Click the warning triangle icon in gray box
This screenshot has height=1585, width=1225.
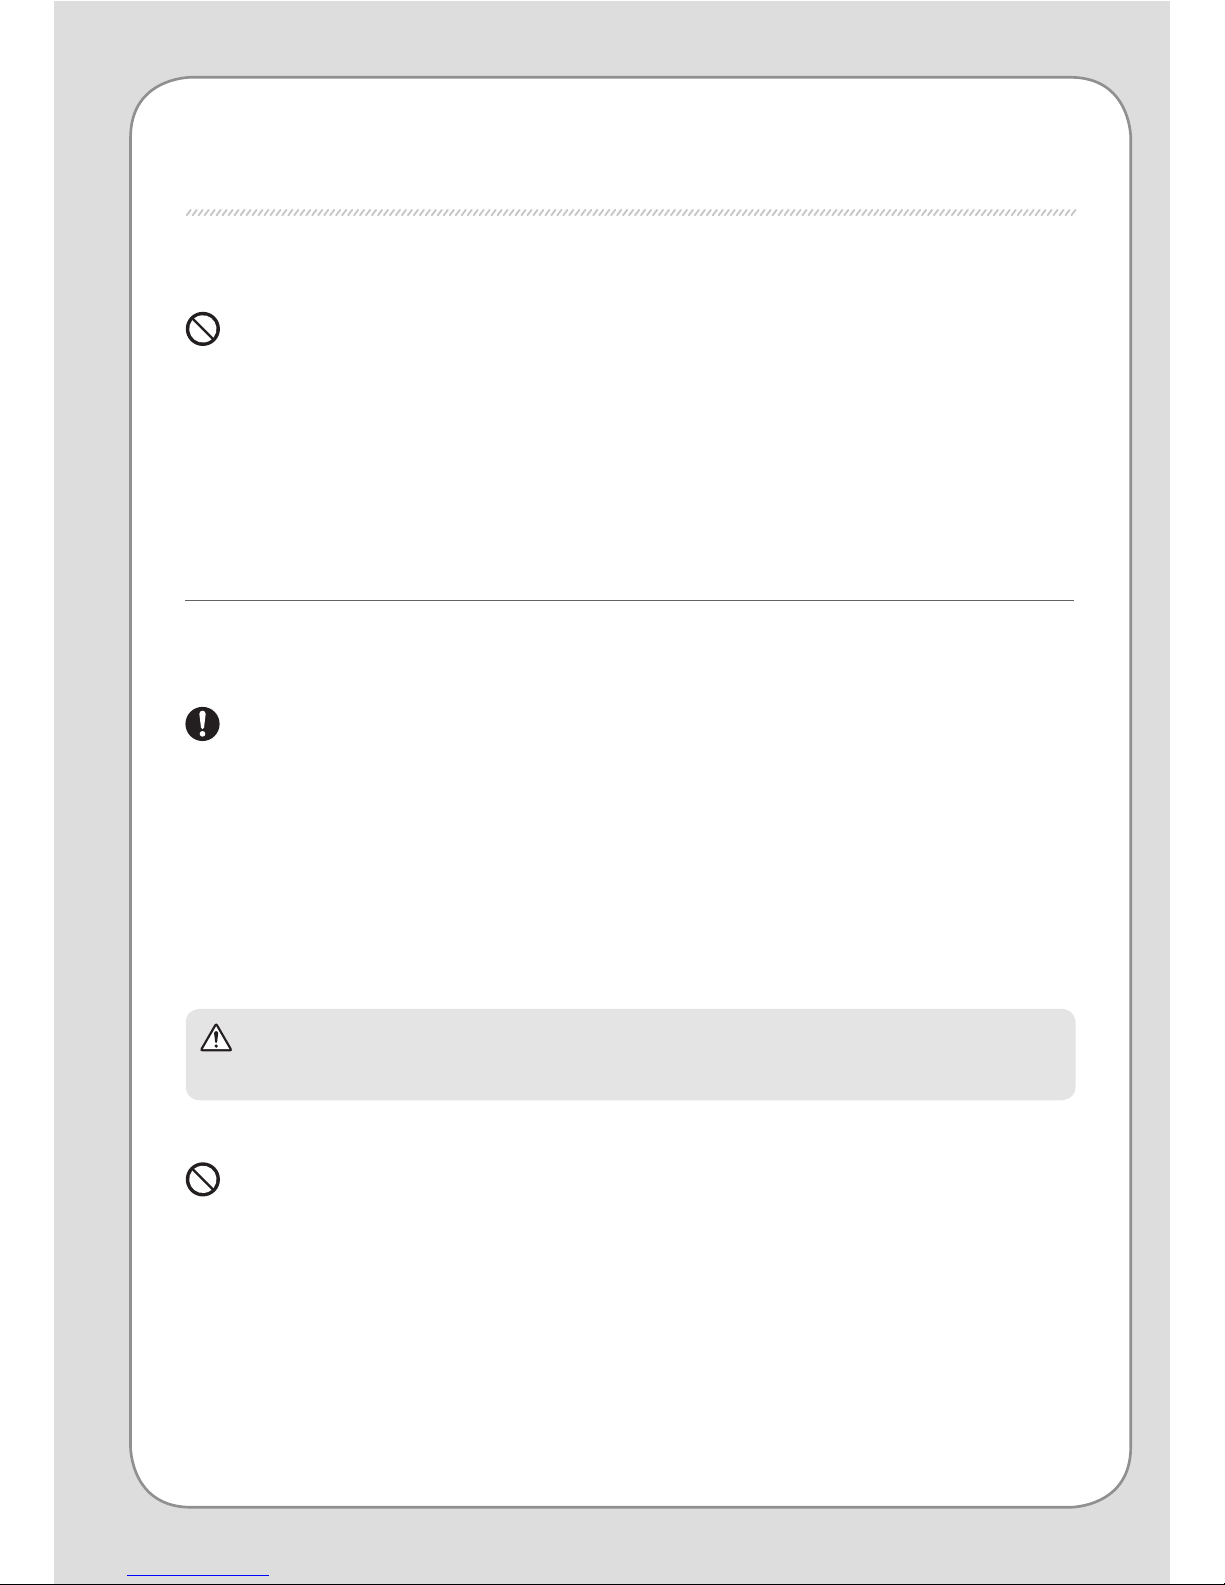216,1039
